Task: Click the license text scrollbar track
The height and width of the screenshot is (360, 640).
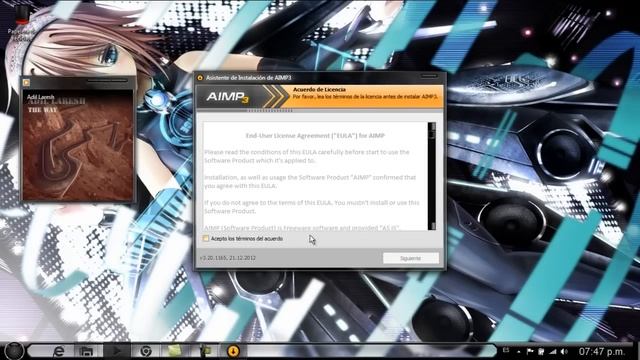Action: pos(431,176)
